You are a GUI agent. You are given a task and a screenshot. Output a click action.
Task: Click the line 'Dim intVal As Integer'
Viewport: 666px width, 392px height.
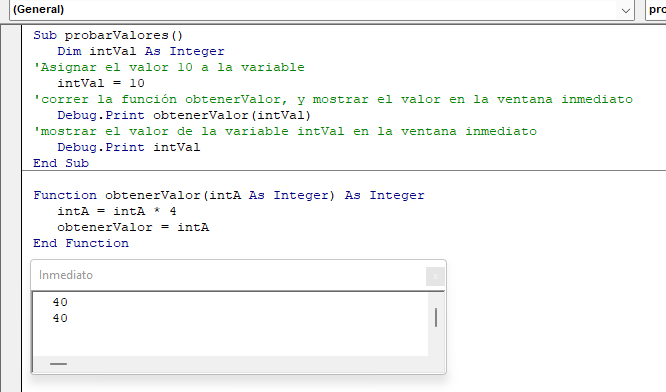141,51
